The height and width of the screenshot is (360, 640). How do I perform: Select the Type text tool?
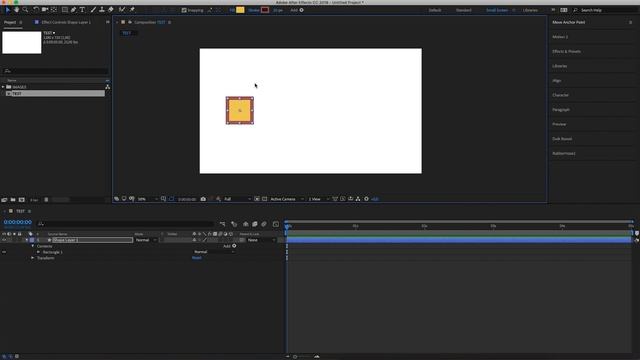pos(82,10)
